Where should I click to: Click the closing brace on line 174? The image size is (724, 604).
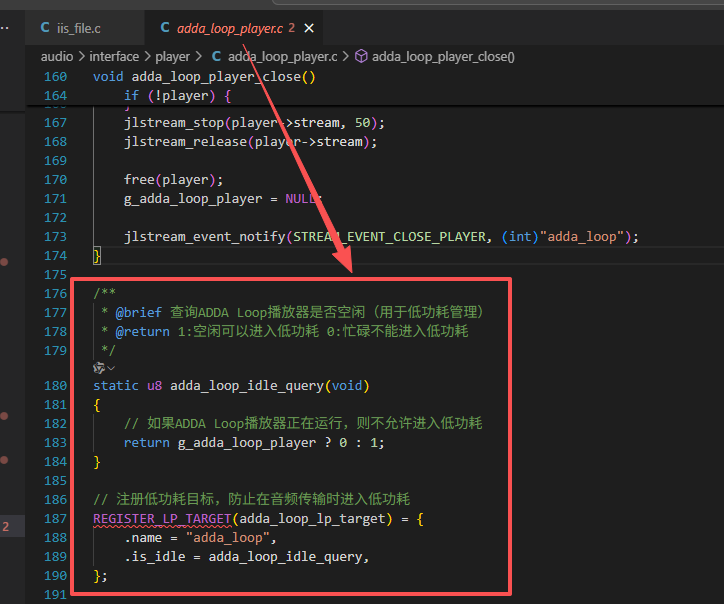tap(97, 256)
